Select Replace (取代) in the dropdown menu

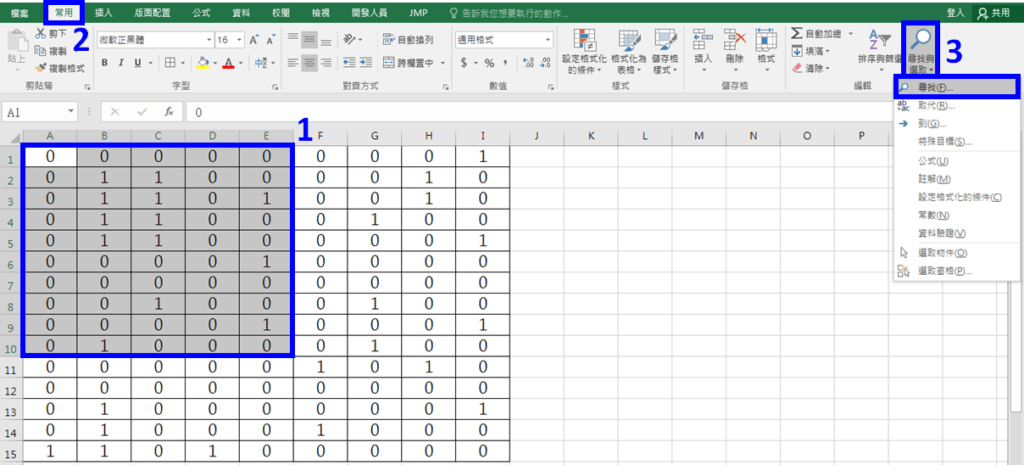pos(936,105)
